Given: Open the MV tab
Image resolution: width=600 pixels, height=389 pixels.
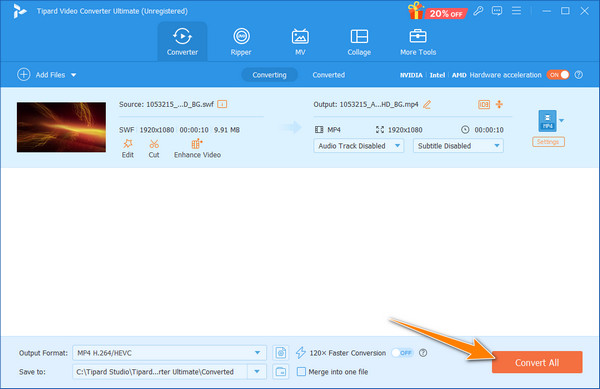Looking at the screenshot, I should point(300,42).
